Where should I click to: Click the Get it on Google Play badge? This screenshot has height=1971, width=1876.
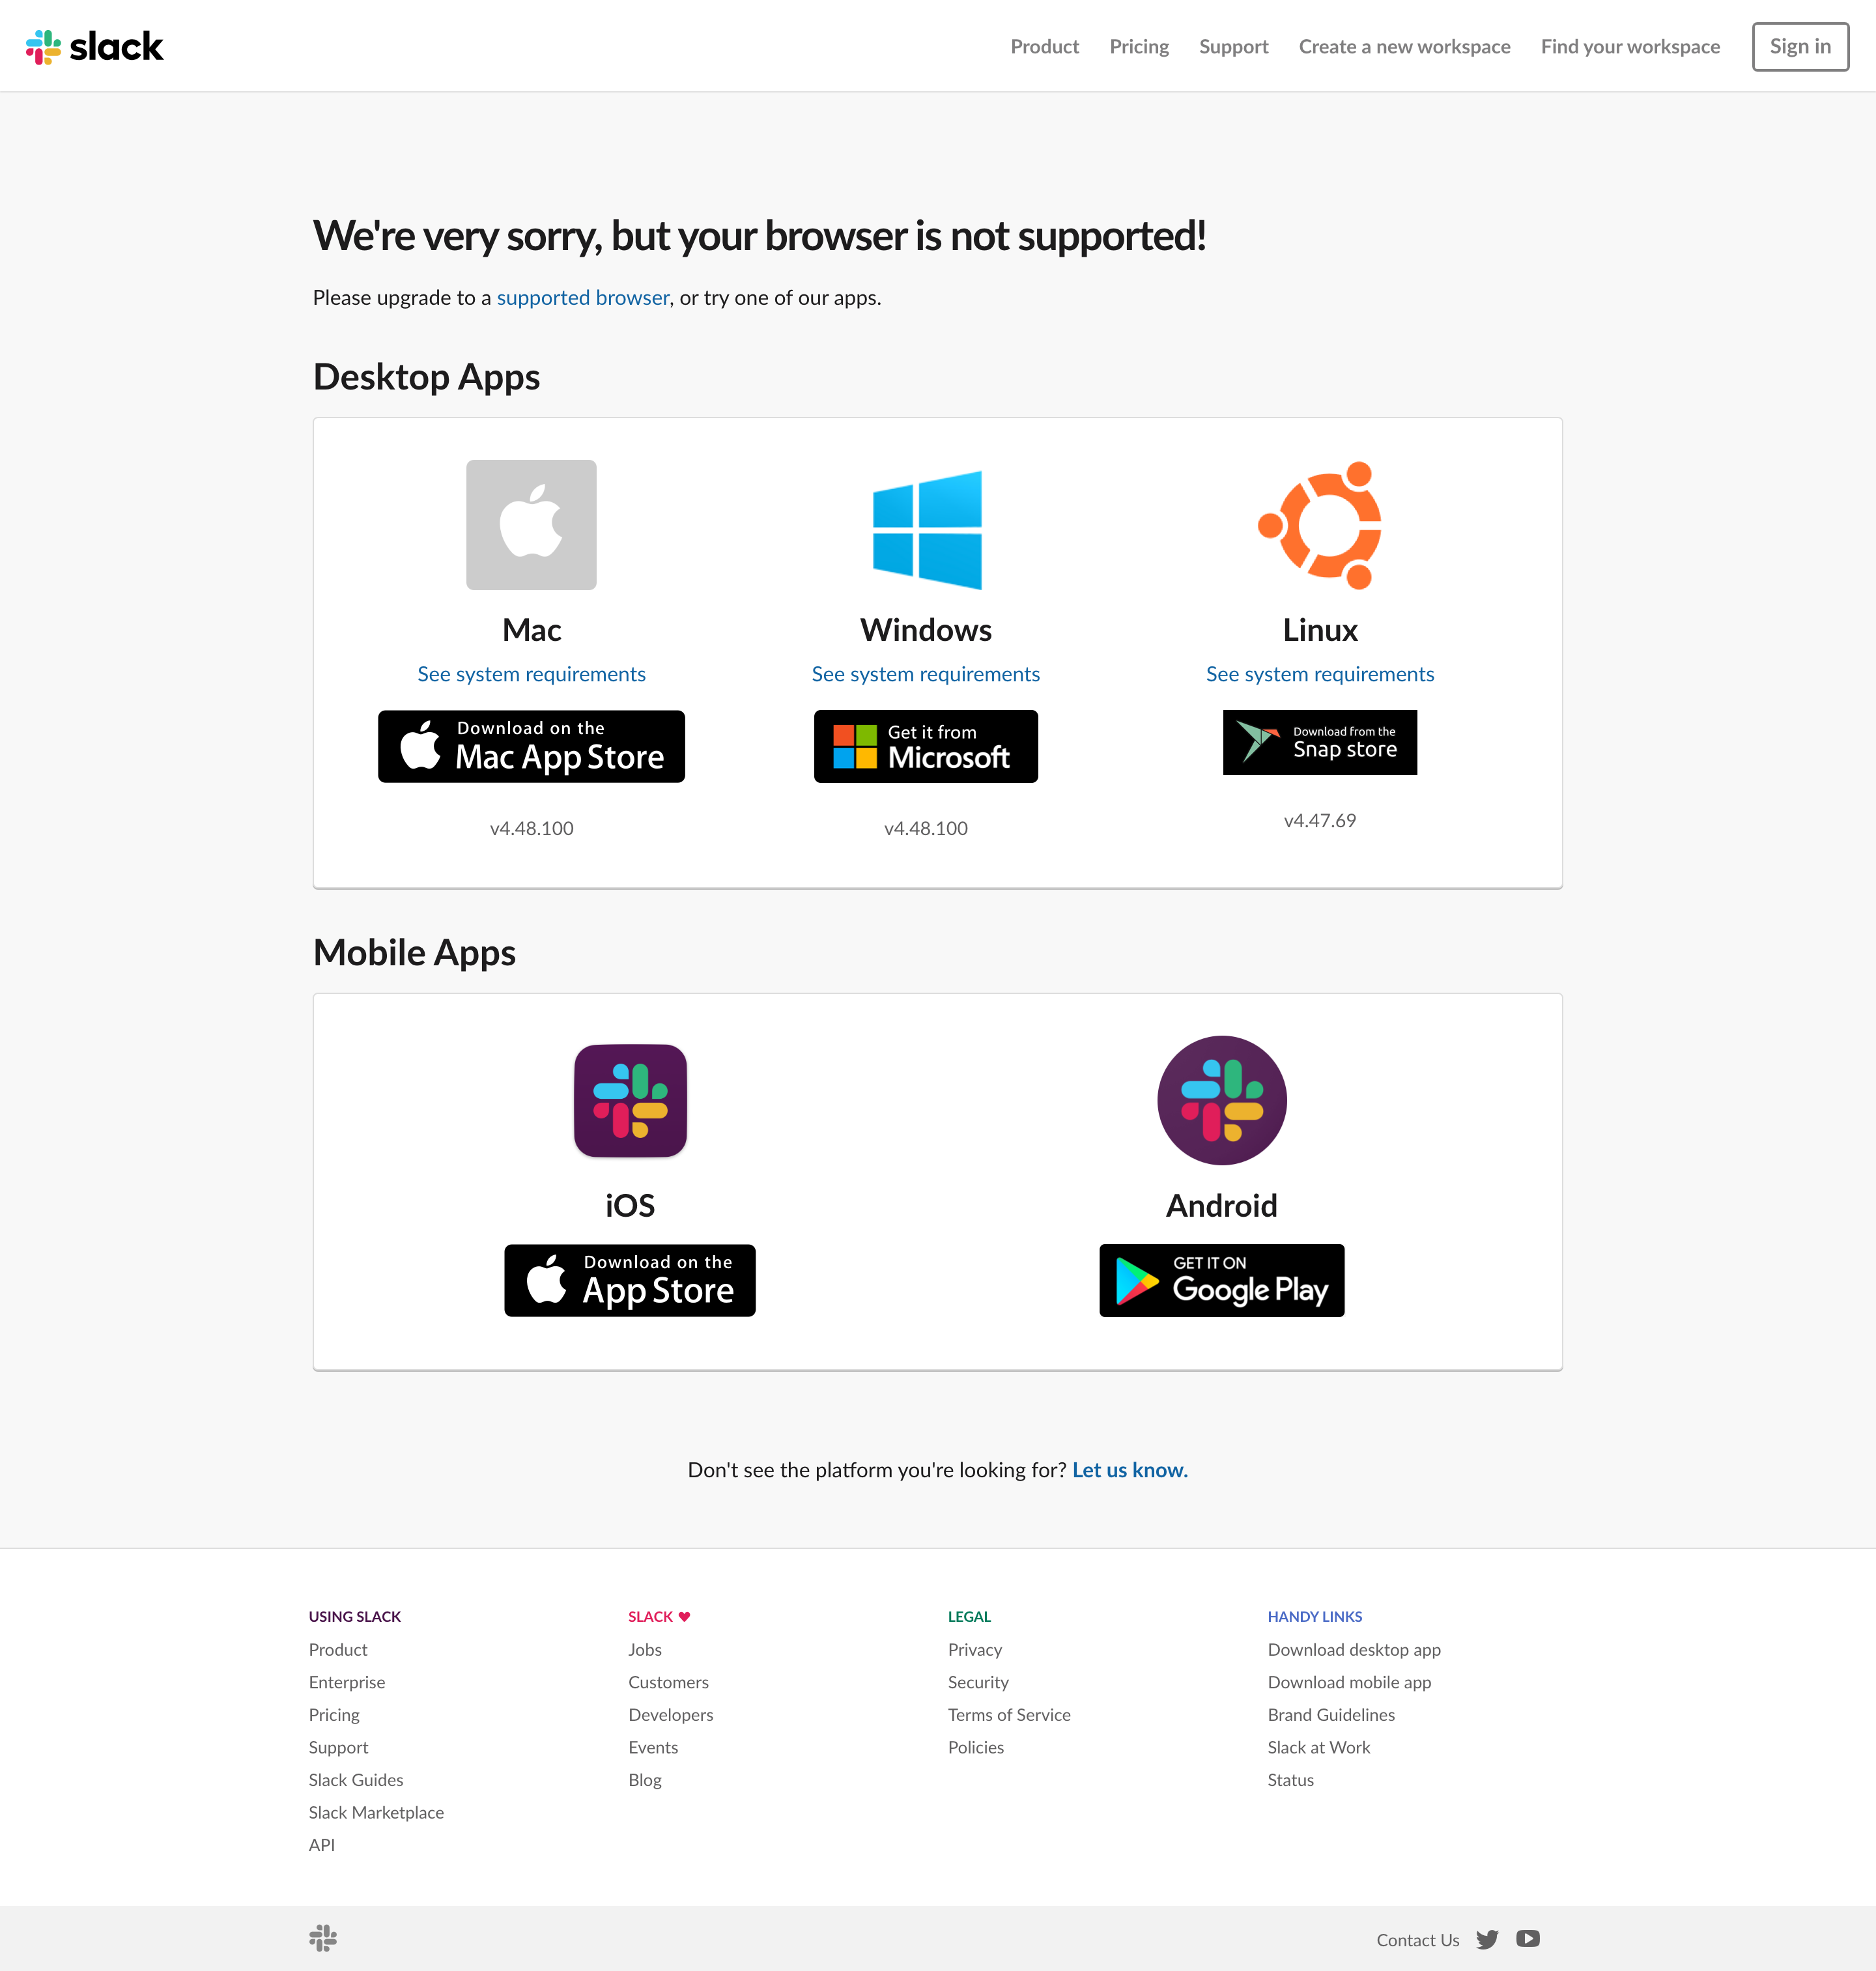coord(1221,1280)
